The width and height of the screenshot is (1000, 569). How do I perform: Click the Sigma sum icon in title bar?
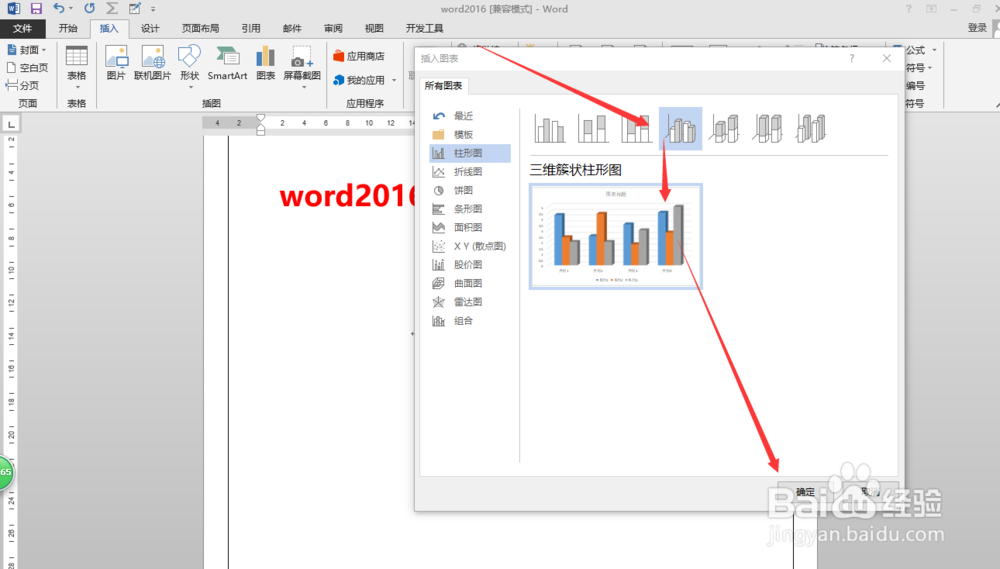click(112, 8)
